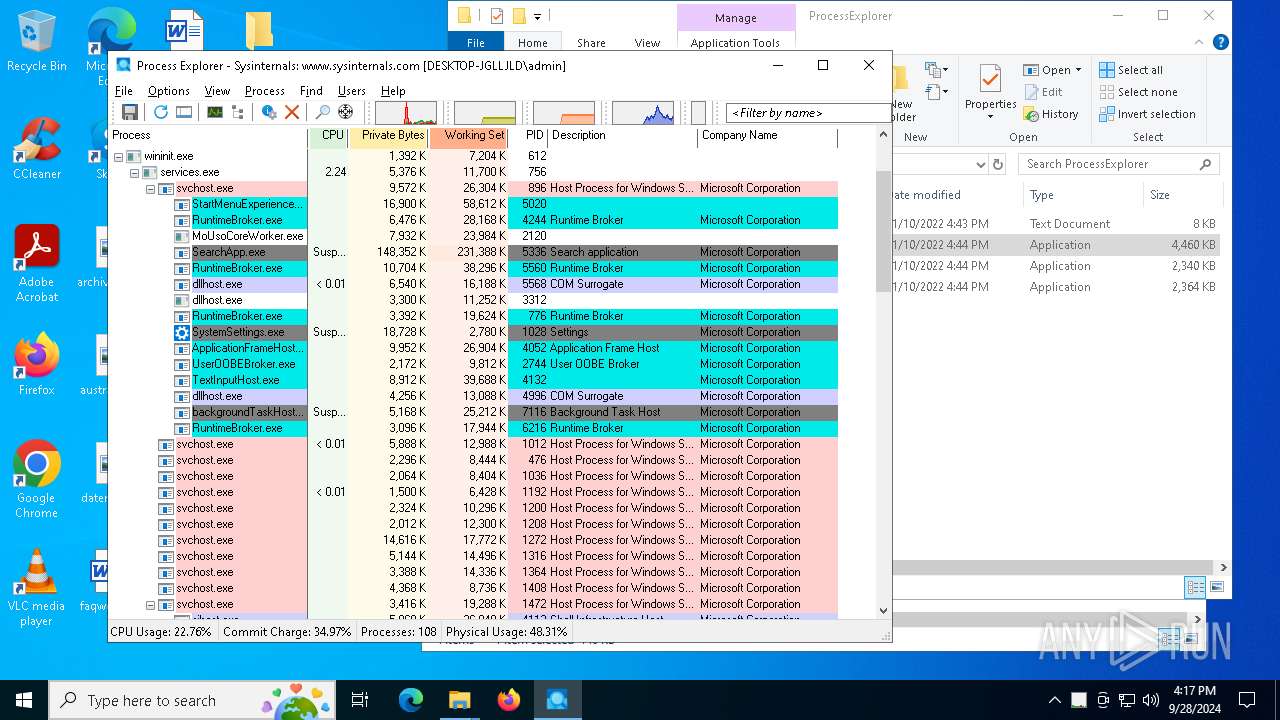Viewport: 1280px width, 720px height.
Task: Open Task View from the taskbar
Action: click(360, 700)
